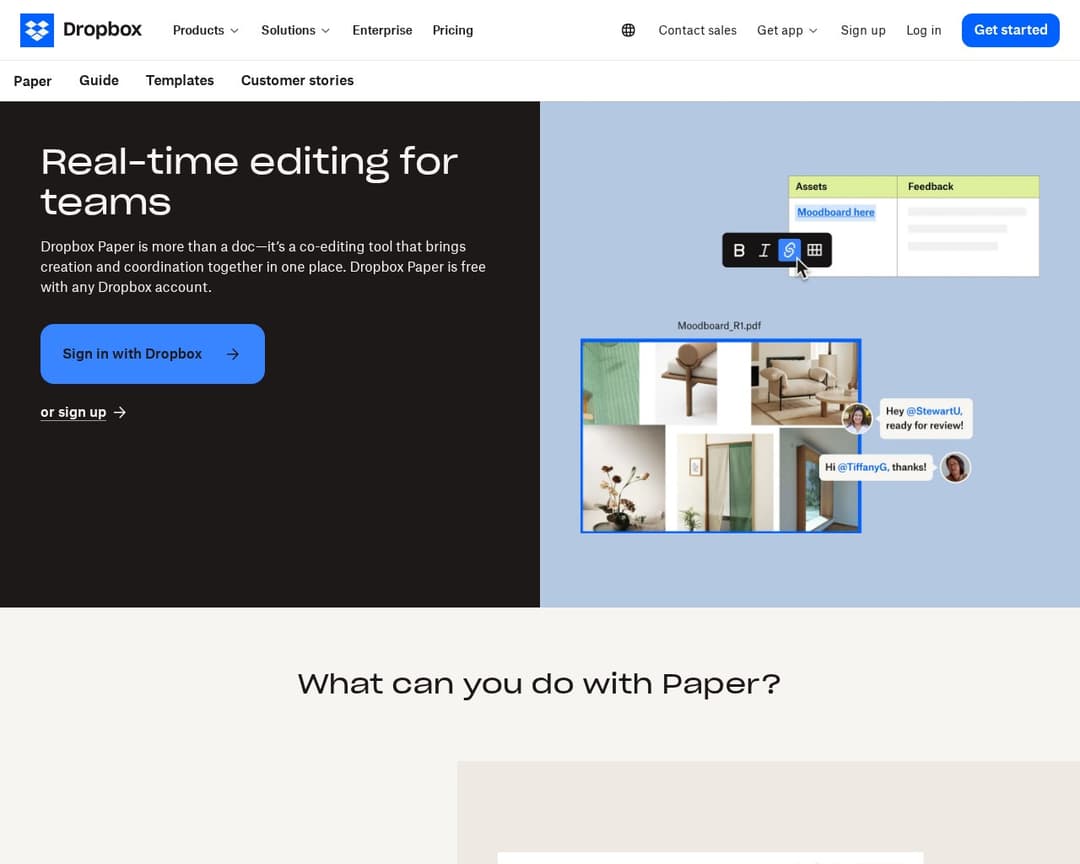The height and width of the screenshot is (864, 1080).
Task: Click 'Real-time editing for teams' heading
Action: [x=249, y=182]
